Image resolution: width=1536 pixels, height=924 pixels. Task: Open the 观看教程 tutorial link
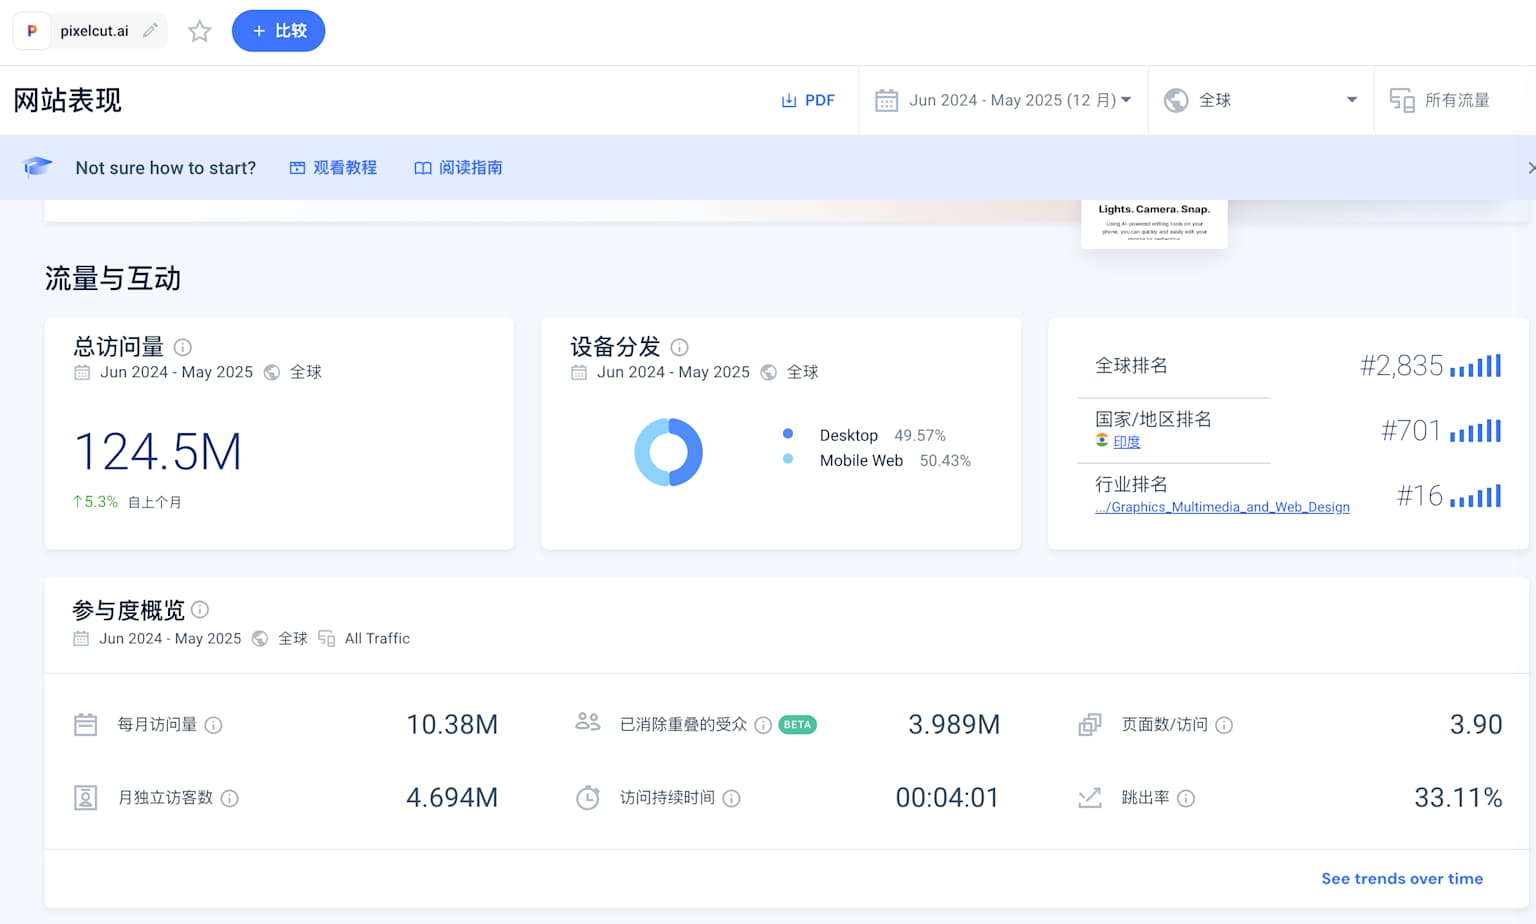[333, 168]
